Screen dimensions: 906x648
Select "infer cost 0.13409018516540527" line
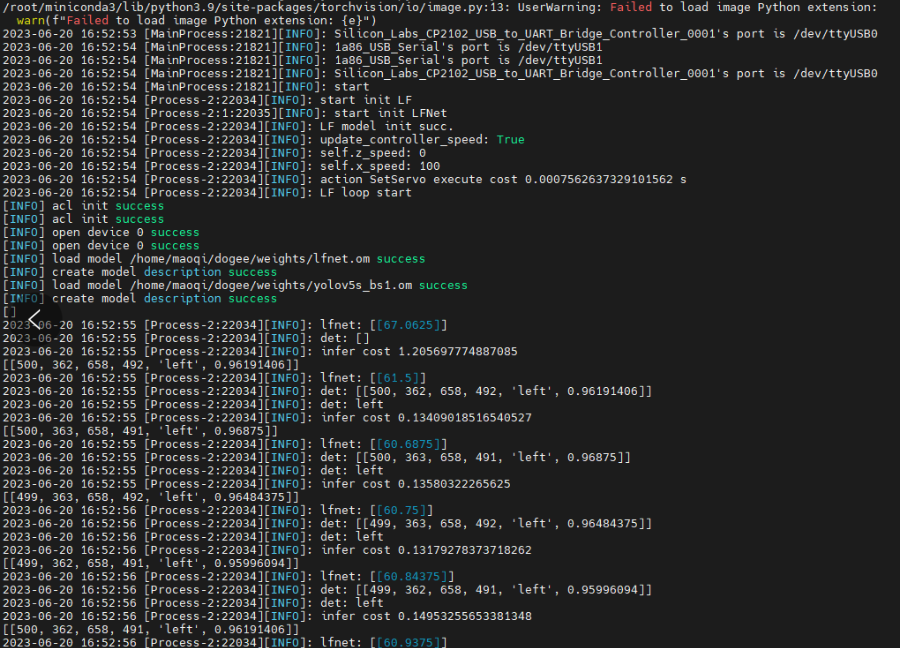click(267, 418)
